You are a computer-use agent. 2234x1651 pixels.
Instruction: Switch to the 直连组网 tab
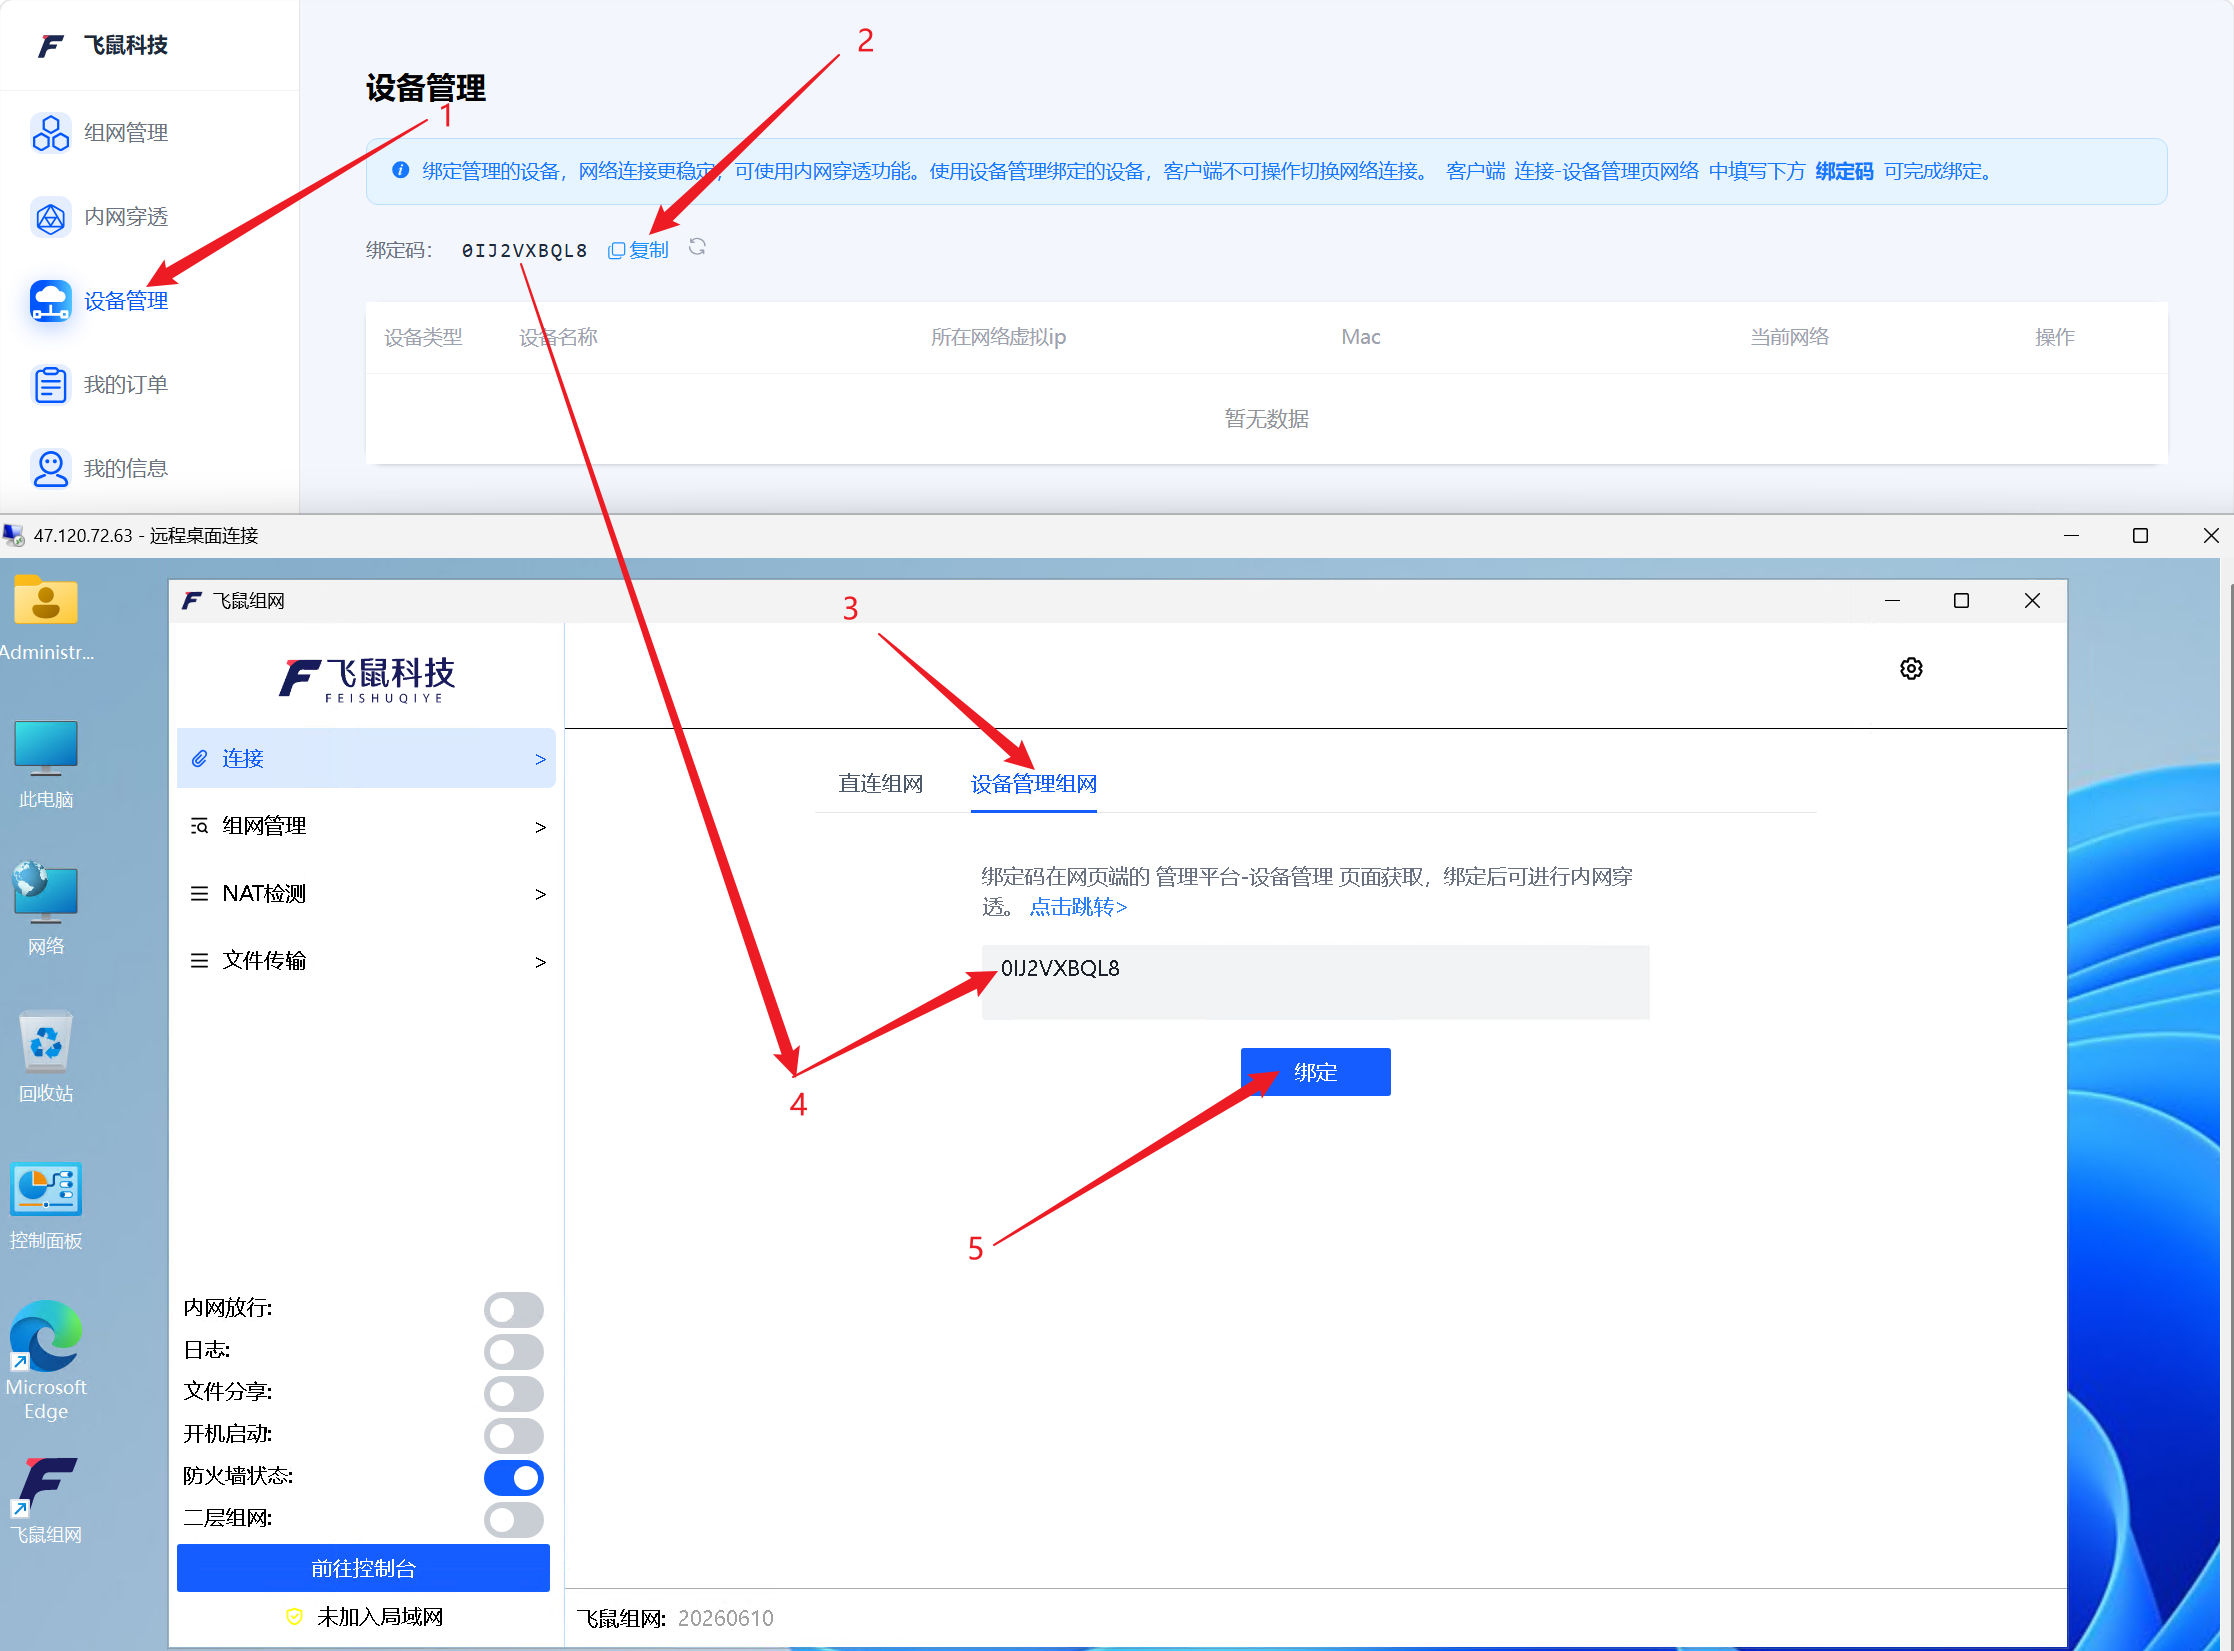pos(880,783)
